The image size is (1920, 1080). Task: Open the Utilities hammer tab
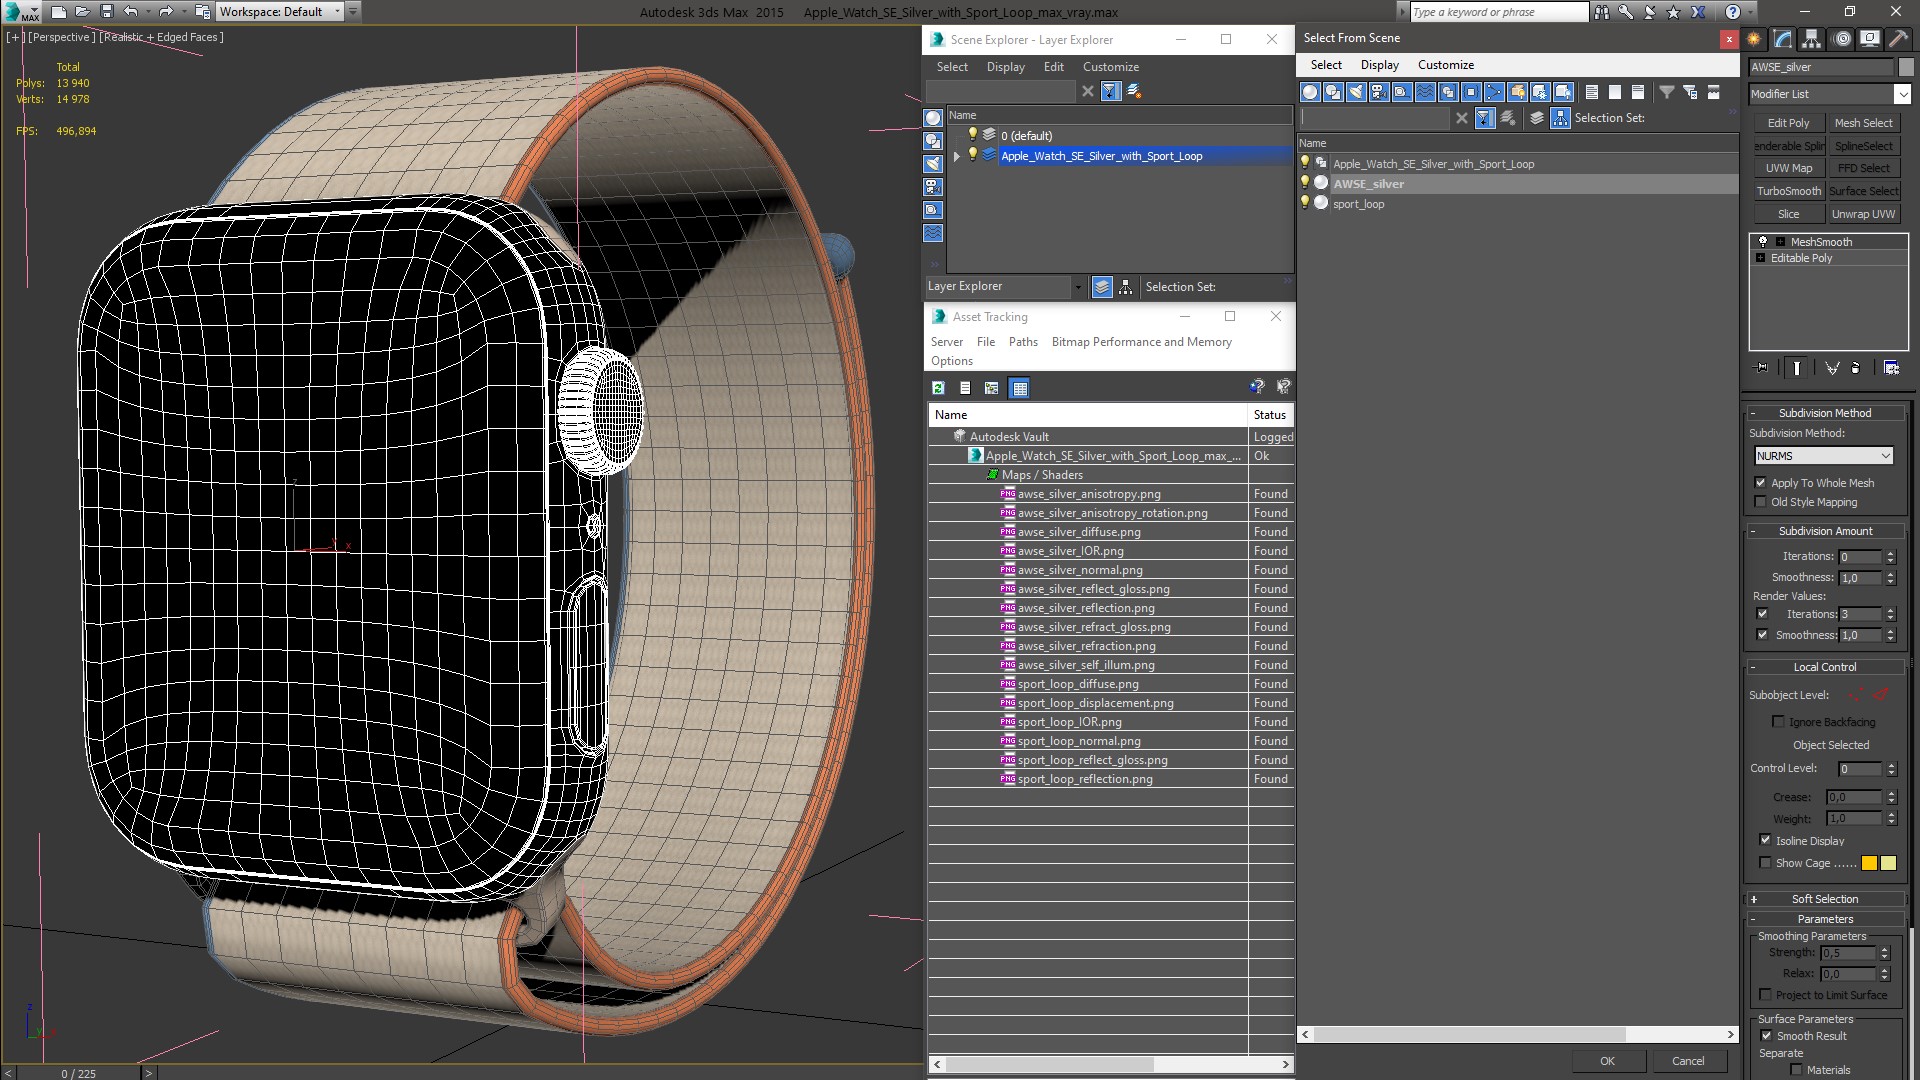coord(1897,39)
